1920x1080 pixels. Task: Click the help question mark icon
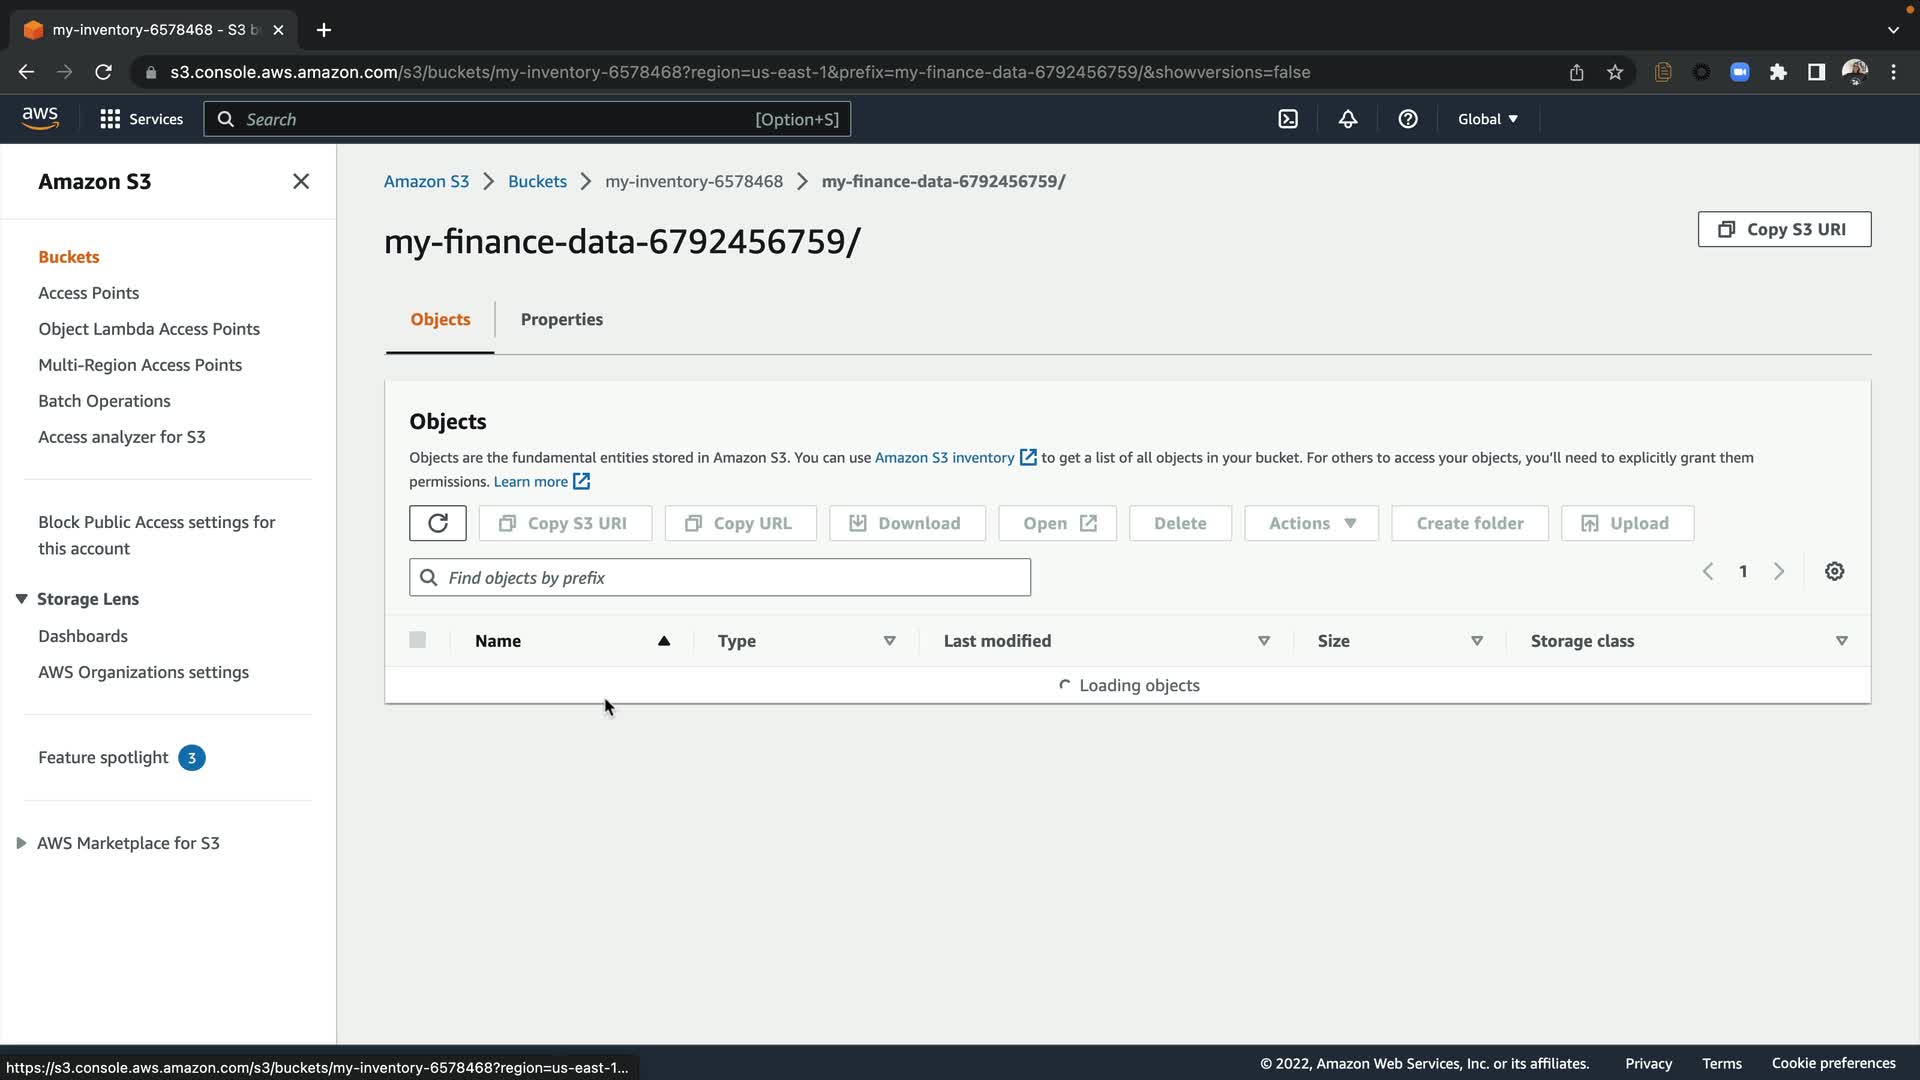pos(1408,119)
